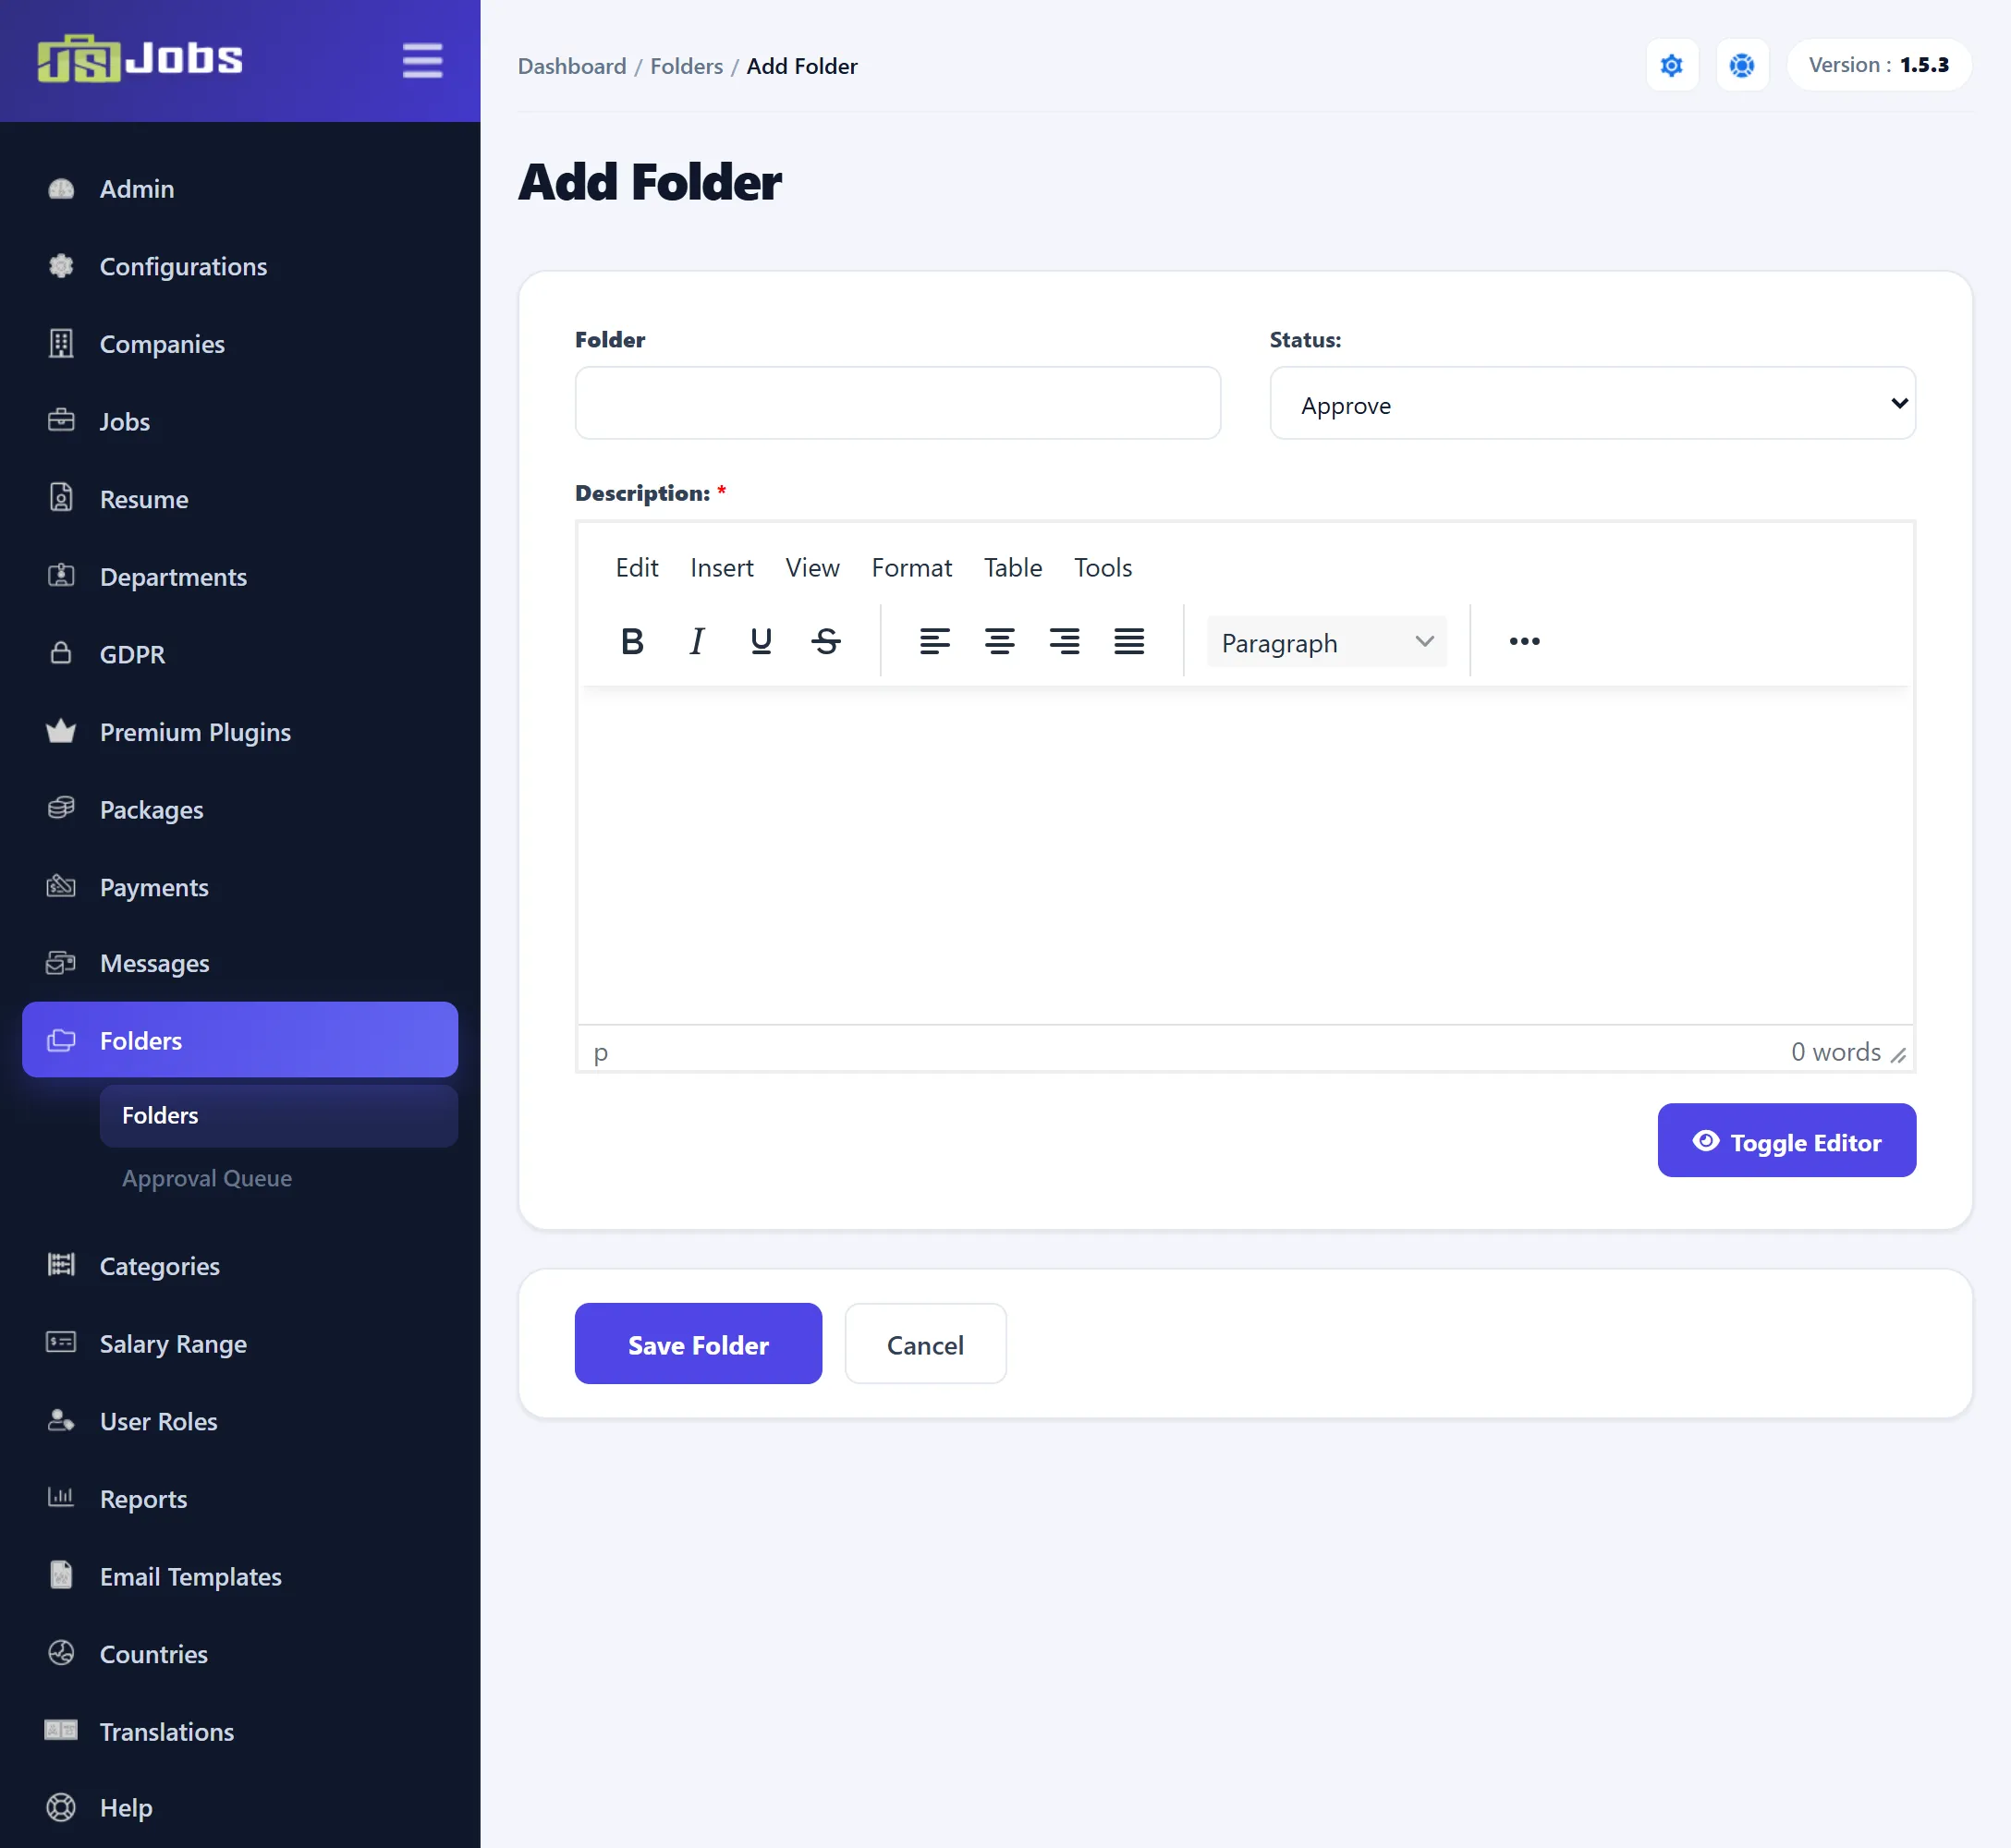This screenshot has height=1848, width=2011.
Task: Open the editor View menu
Action: click(812, 568)
